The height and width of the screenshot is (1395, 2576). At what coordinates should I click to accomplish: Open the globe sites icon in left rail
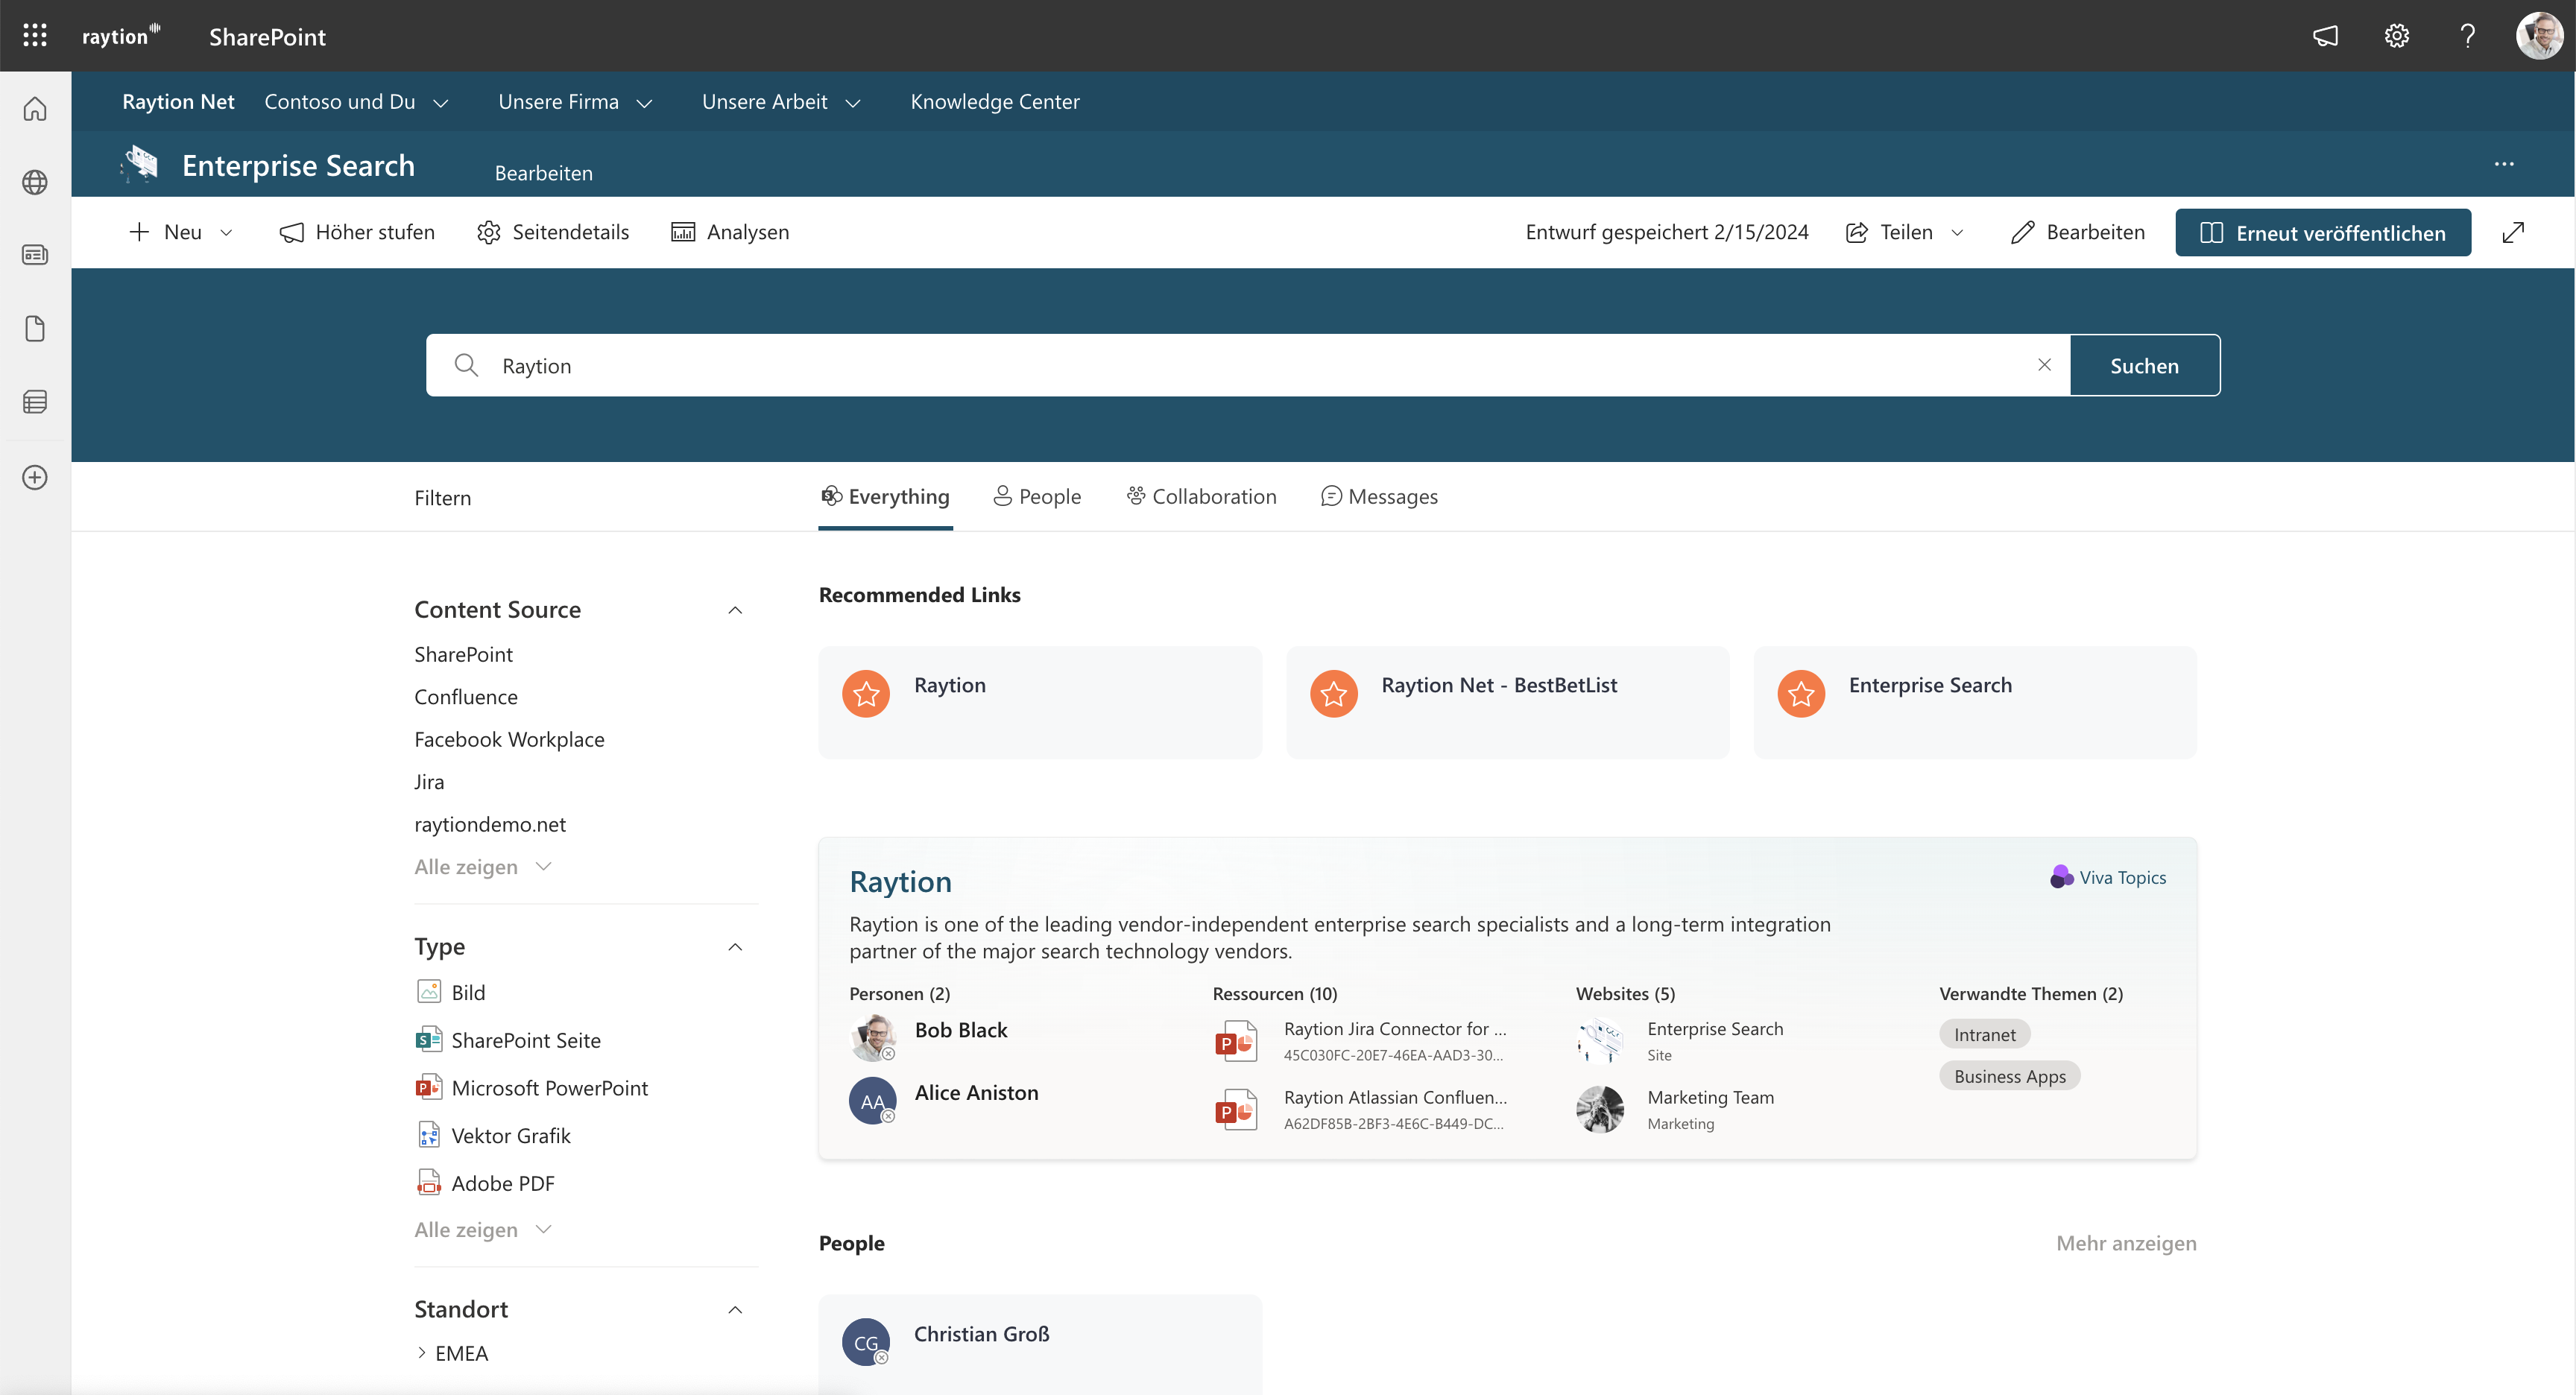pyautogui.click(x=35, y=182)
